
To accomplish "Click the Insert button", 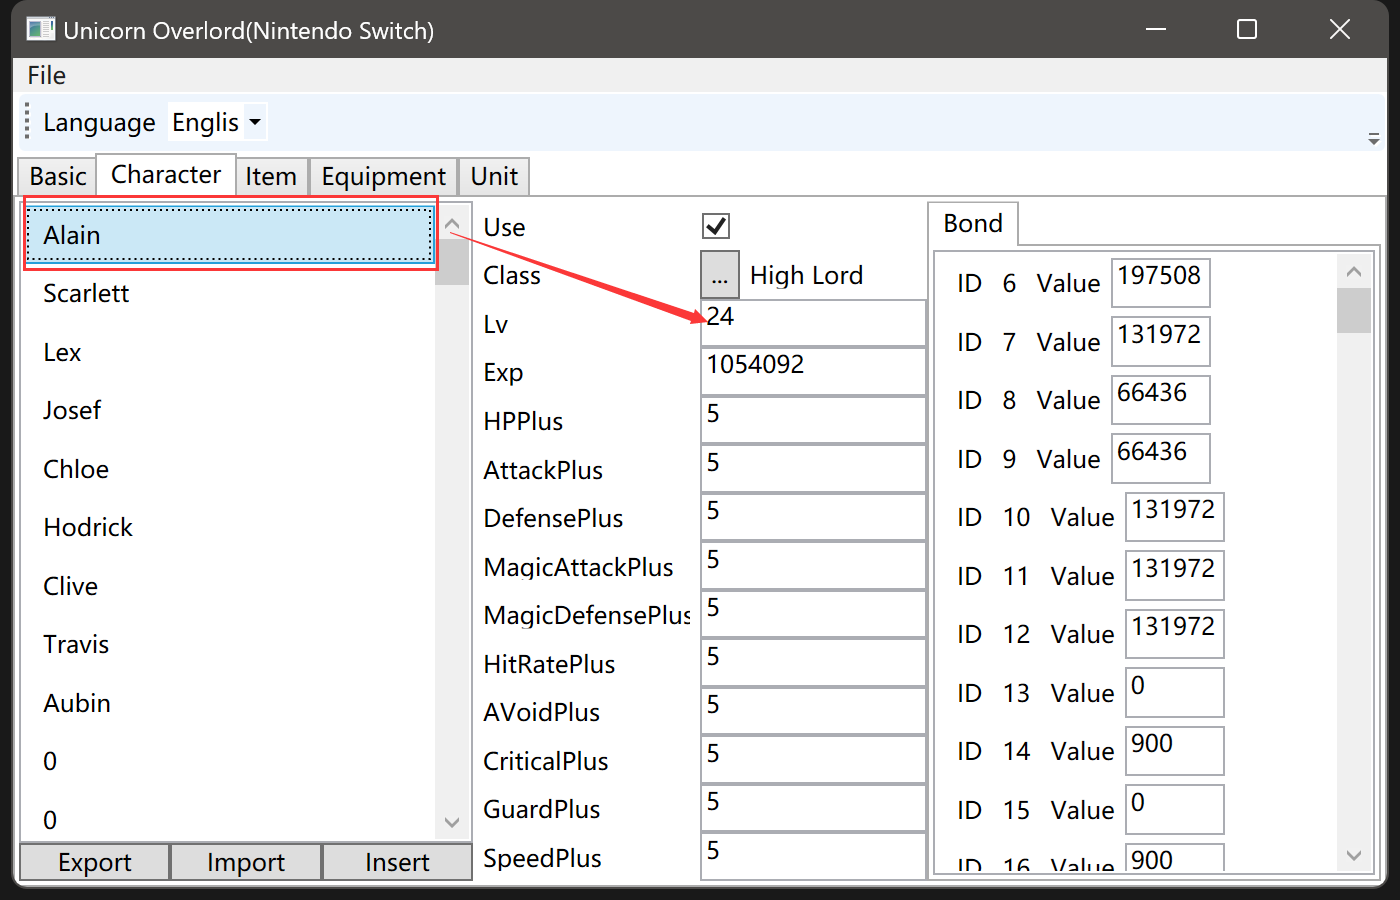I will pyautogui.click(x=397, y=862).
